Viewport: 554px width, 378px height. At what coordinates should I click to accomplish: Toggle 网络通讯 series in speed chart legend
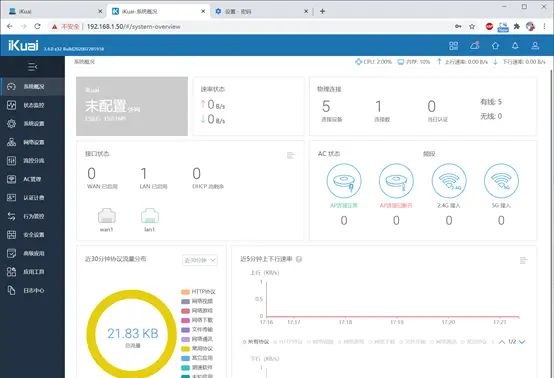click(443, 342)
